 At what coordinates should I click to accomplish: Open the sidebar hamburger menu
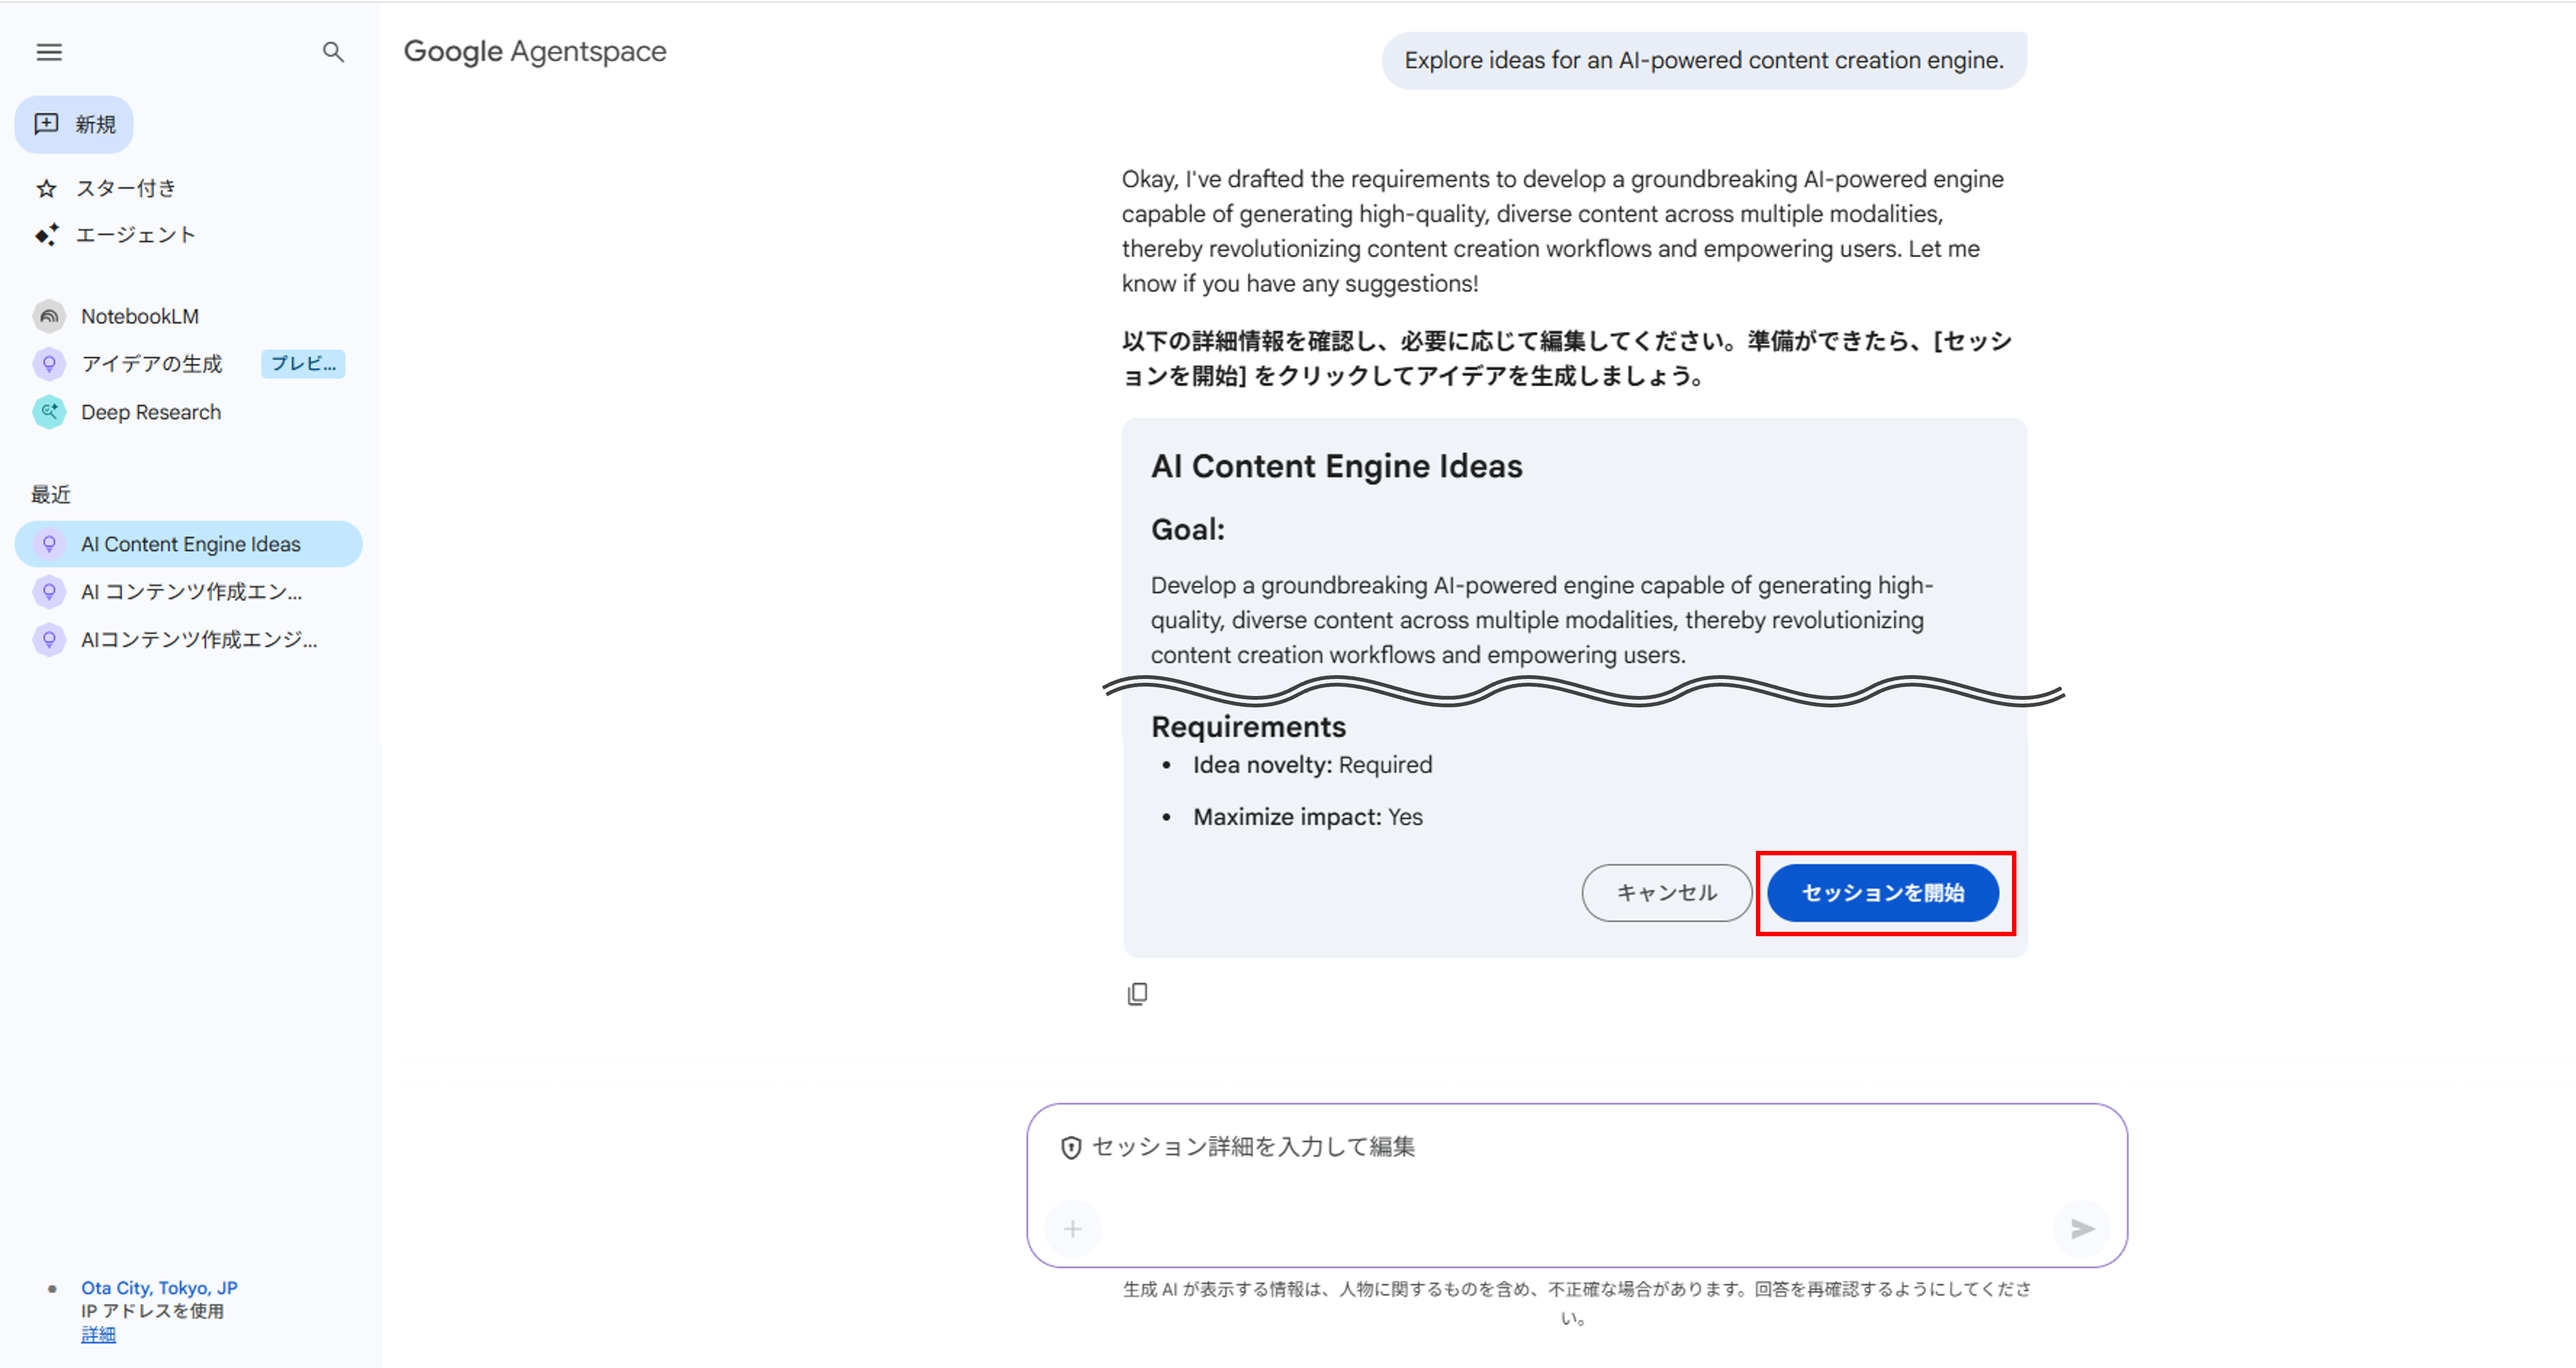(49, 52)
